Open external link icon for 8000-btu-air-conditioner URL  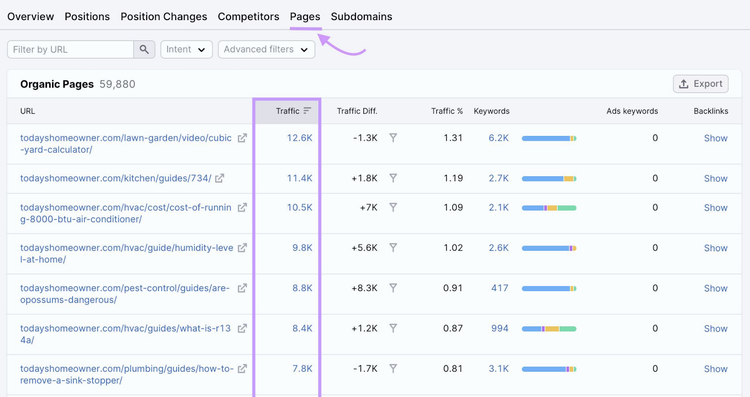click(x=243, y=208)
